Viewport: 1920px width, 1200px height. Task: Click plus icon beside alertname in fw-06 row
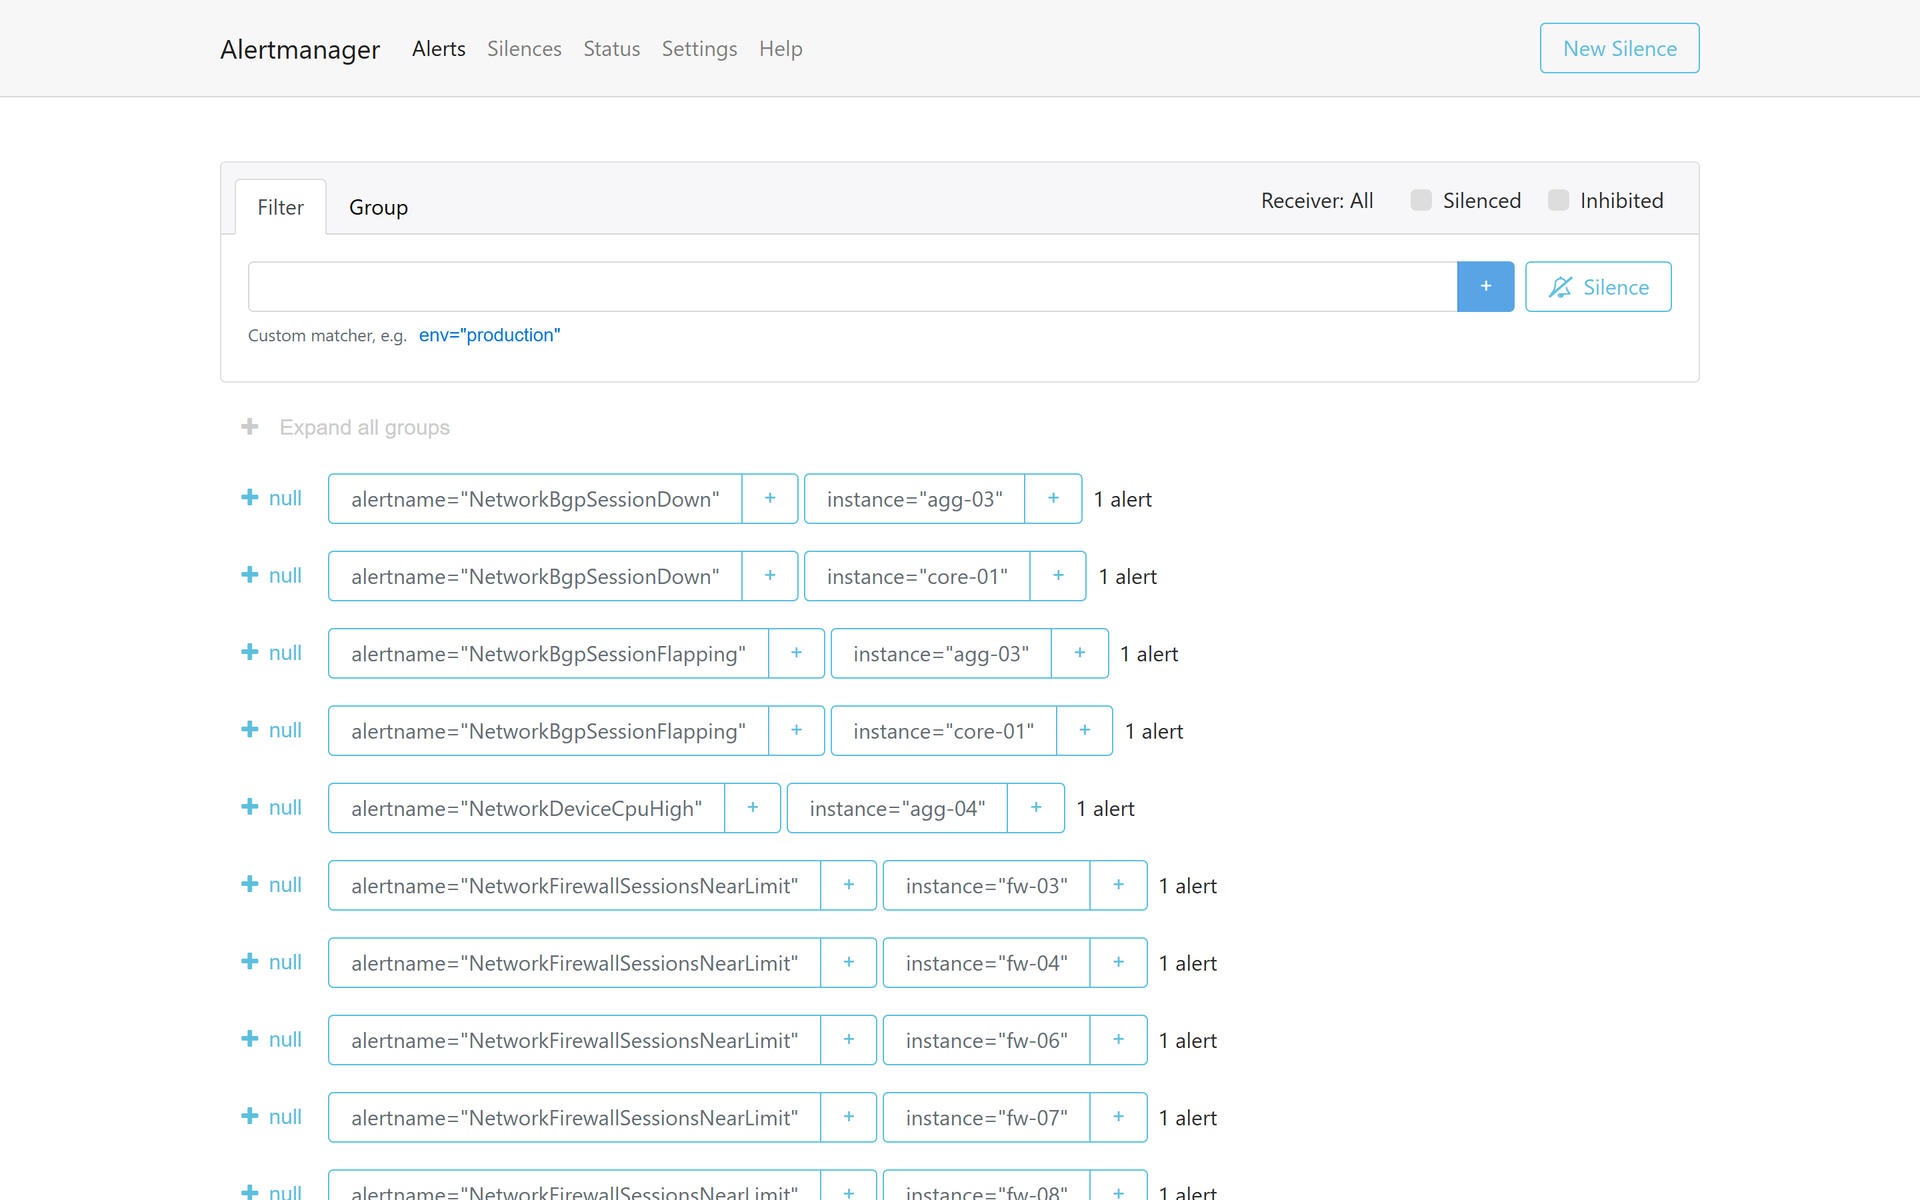point(848,1040)
